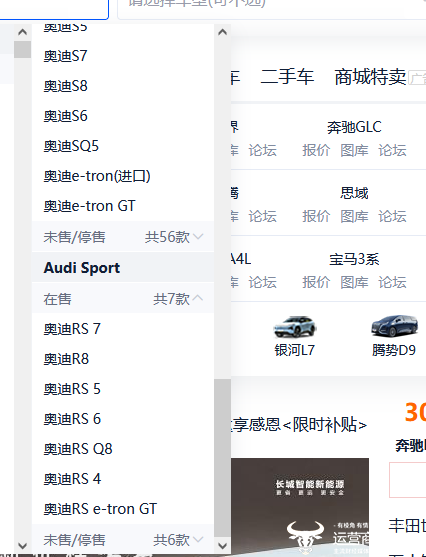Viewport: 426px width, 557px height.
Task: Click the 腾势D9 car thumbnail
Action: click(394, 325)
